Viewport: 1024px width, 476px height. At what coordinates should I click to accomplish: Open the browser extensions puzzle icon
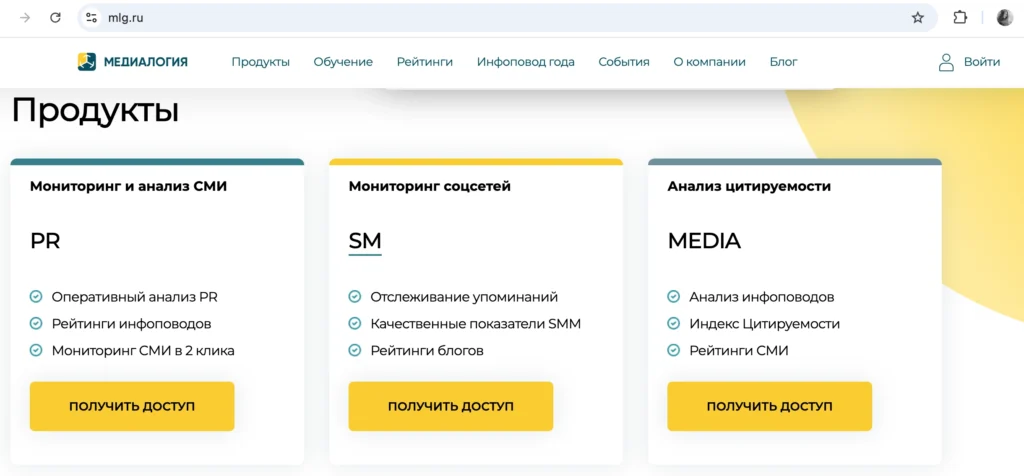(959, 18)
